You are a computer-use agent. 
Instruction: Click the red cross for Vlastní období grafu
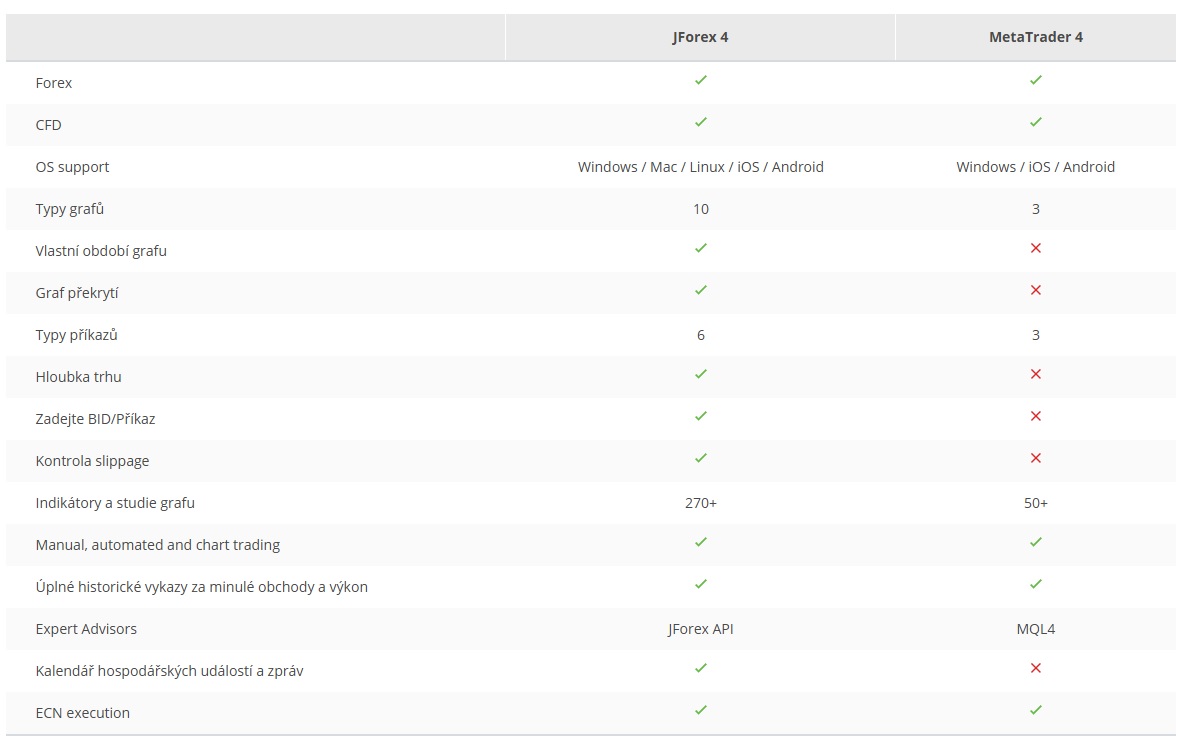point(1036,248)
